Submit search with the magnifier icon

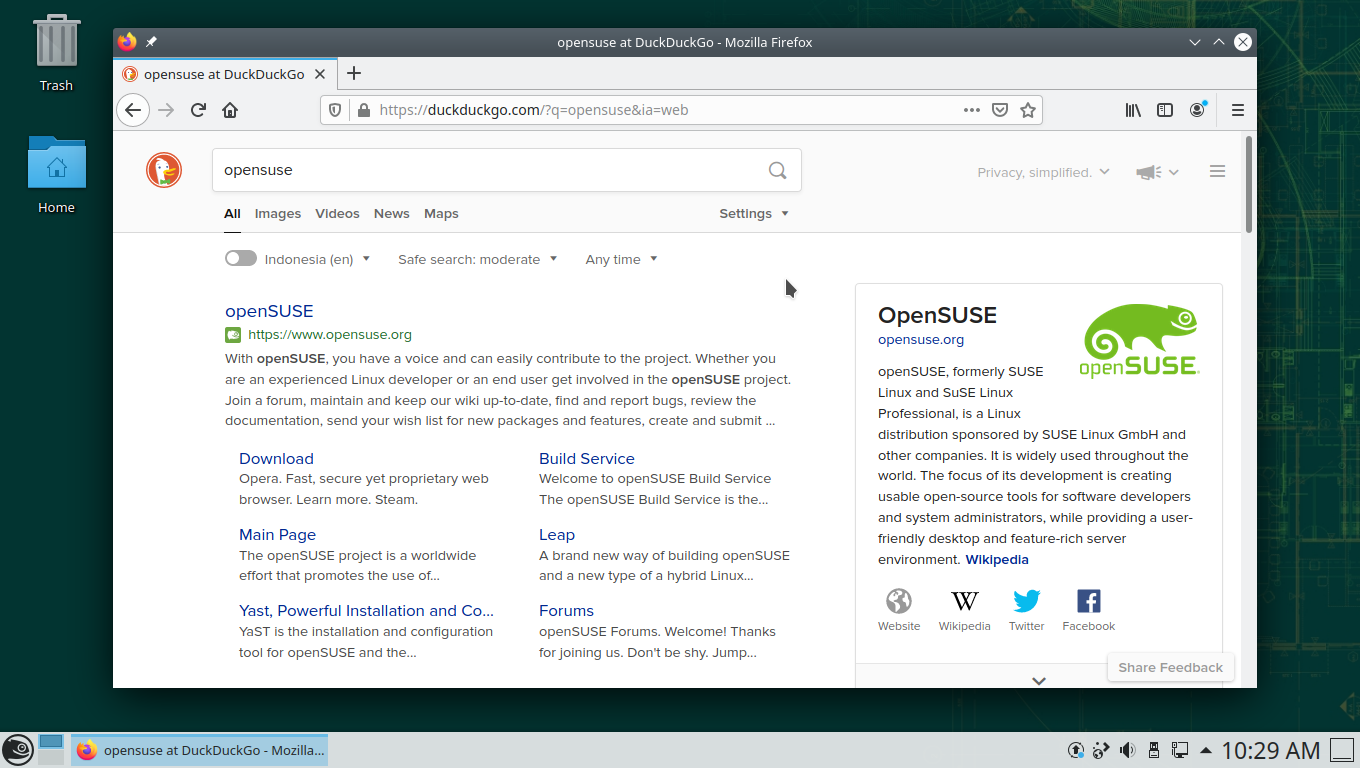pos(777,170)
